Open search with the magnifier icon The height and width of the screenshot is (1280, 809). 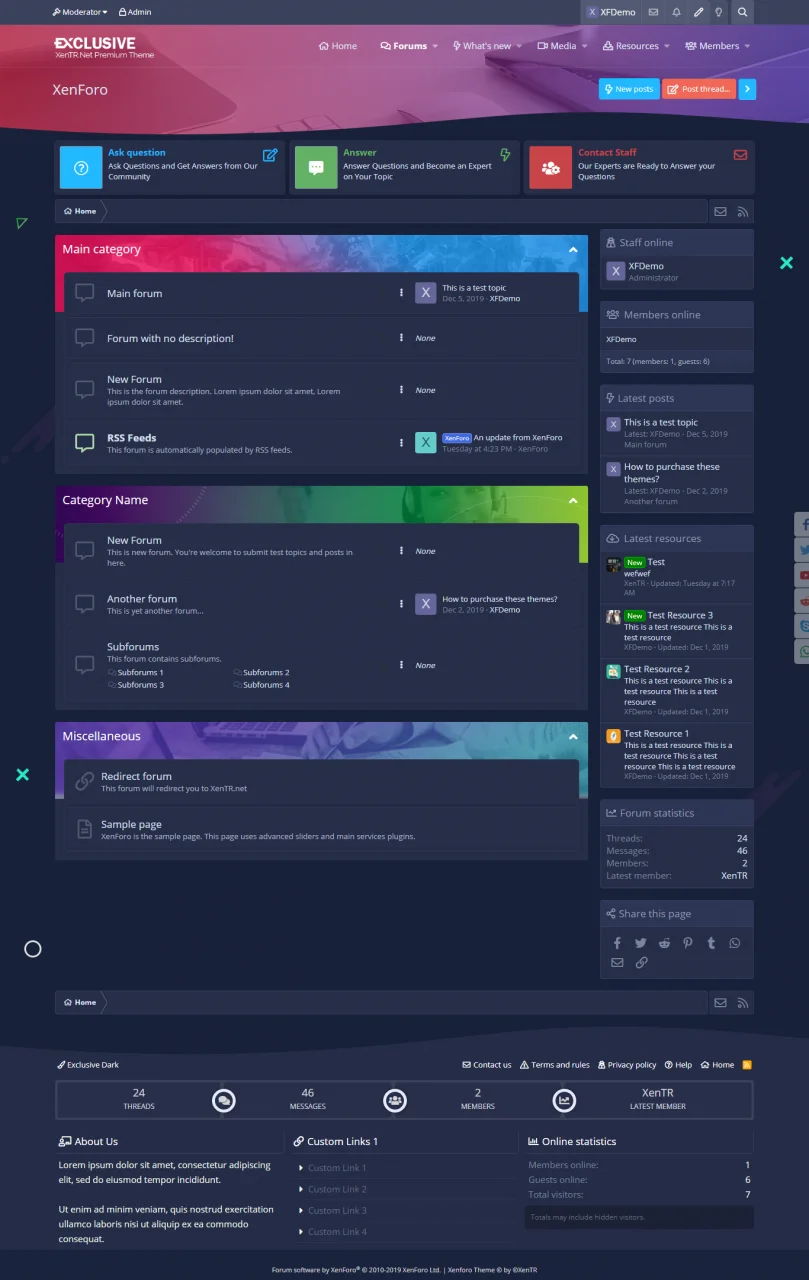pos(742,12)
